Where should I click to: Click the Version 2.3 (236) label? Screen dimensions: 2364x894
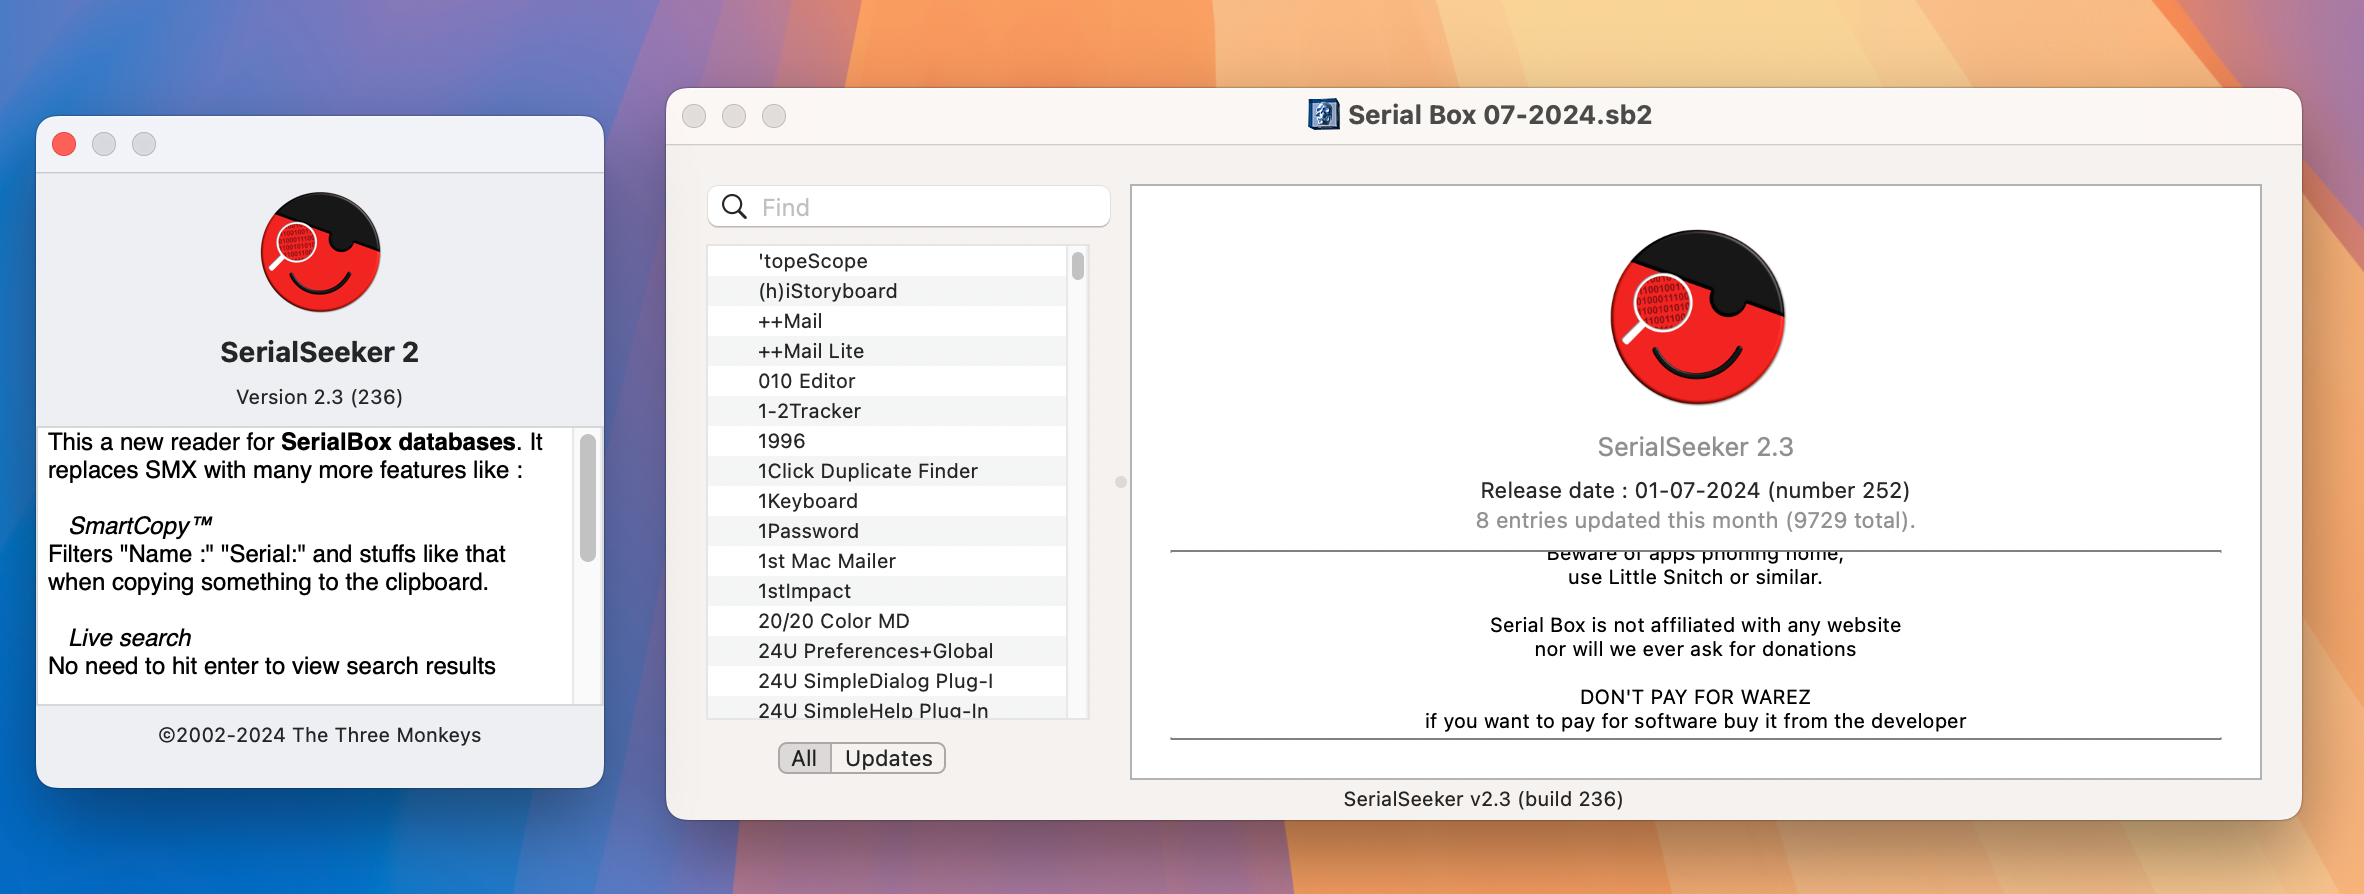click(319, 397)
